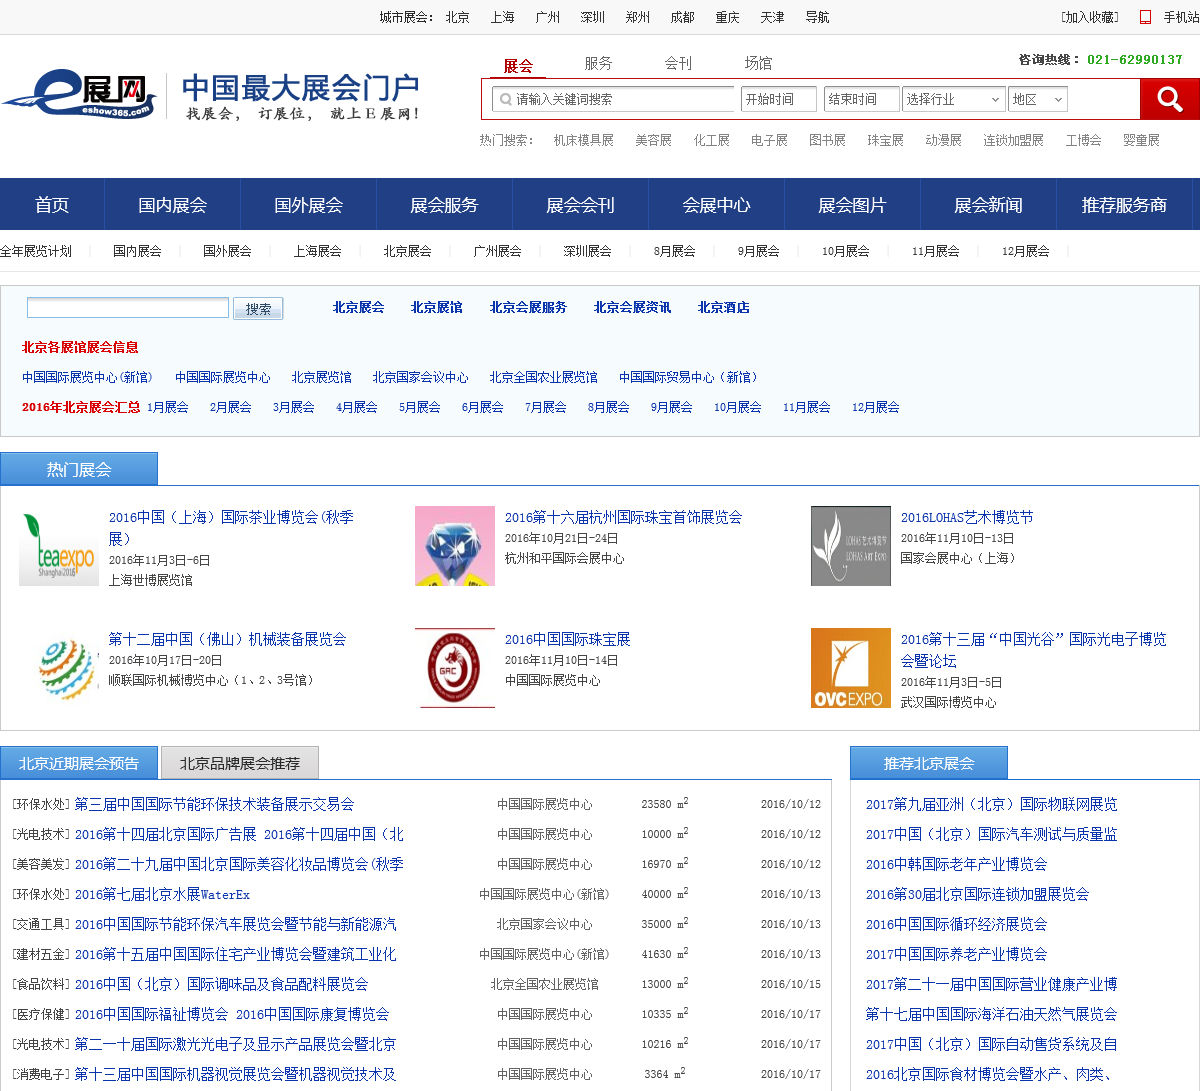Select the 展会 search tab

pos(518,66)
